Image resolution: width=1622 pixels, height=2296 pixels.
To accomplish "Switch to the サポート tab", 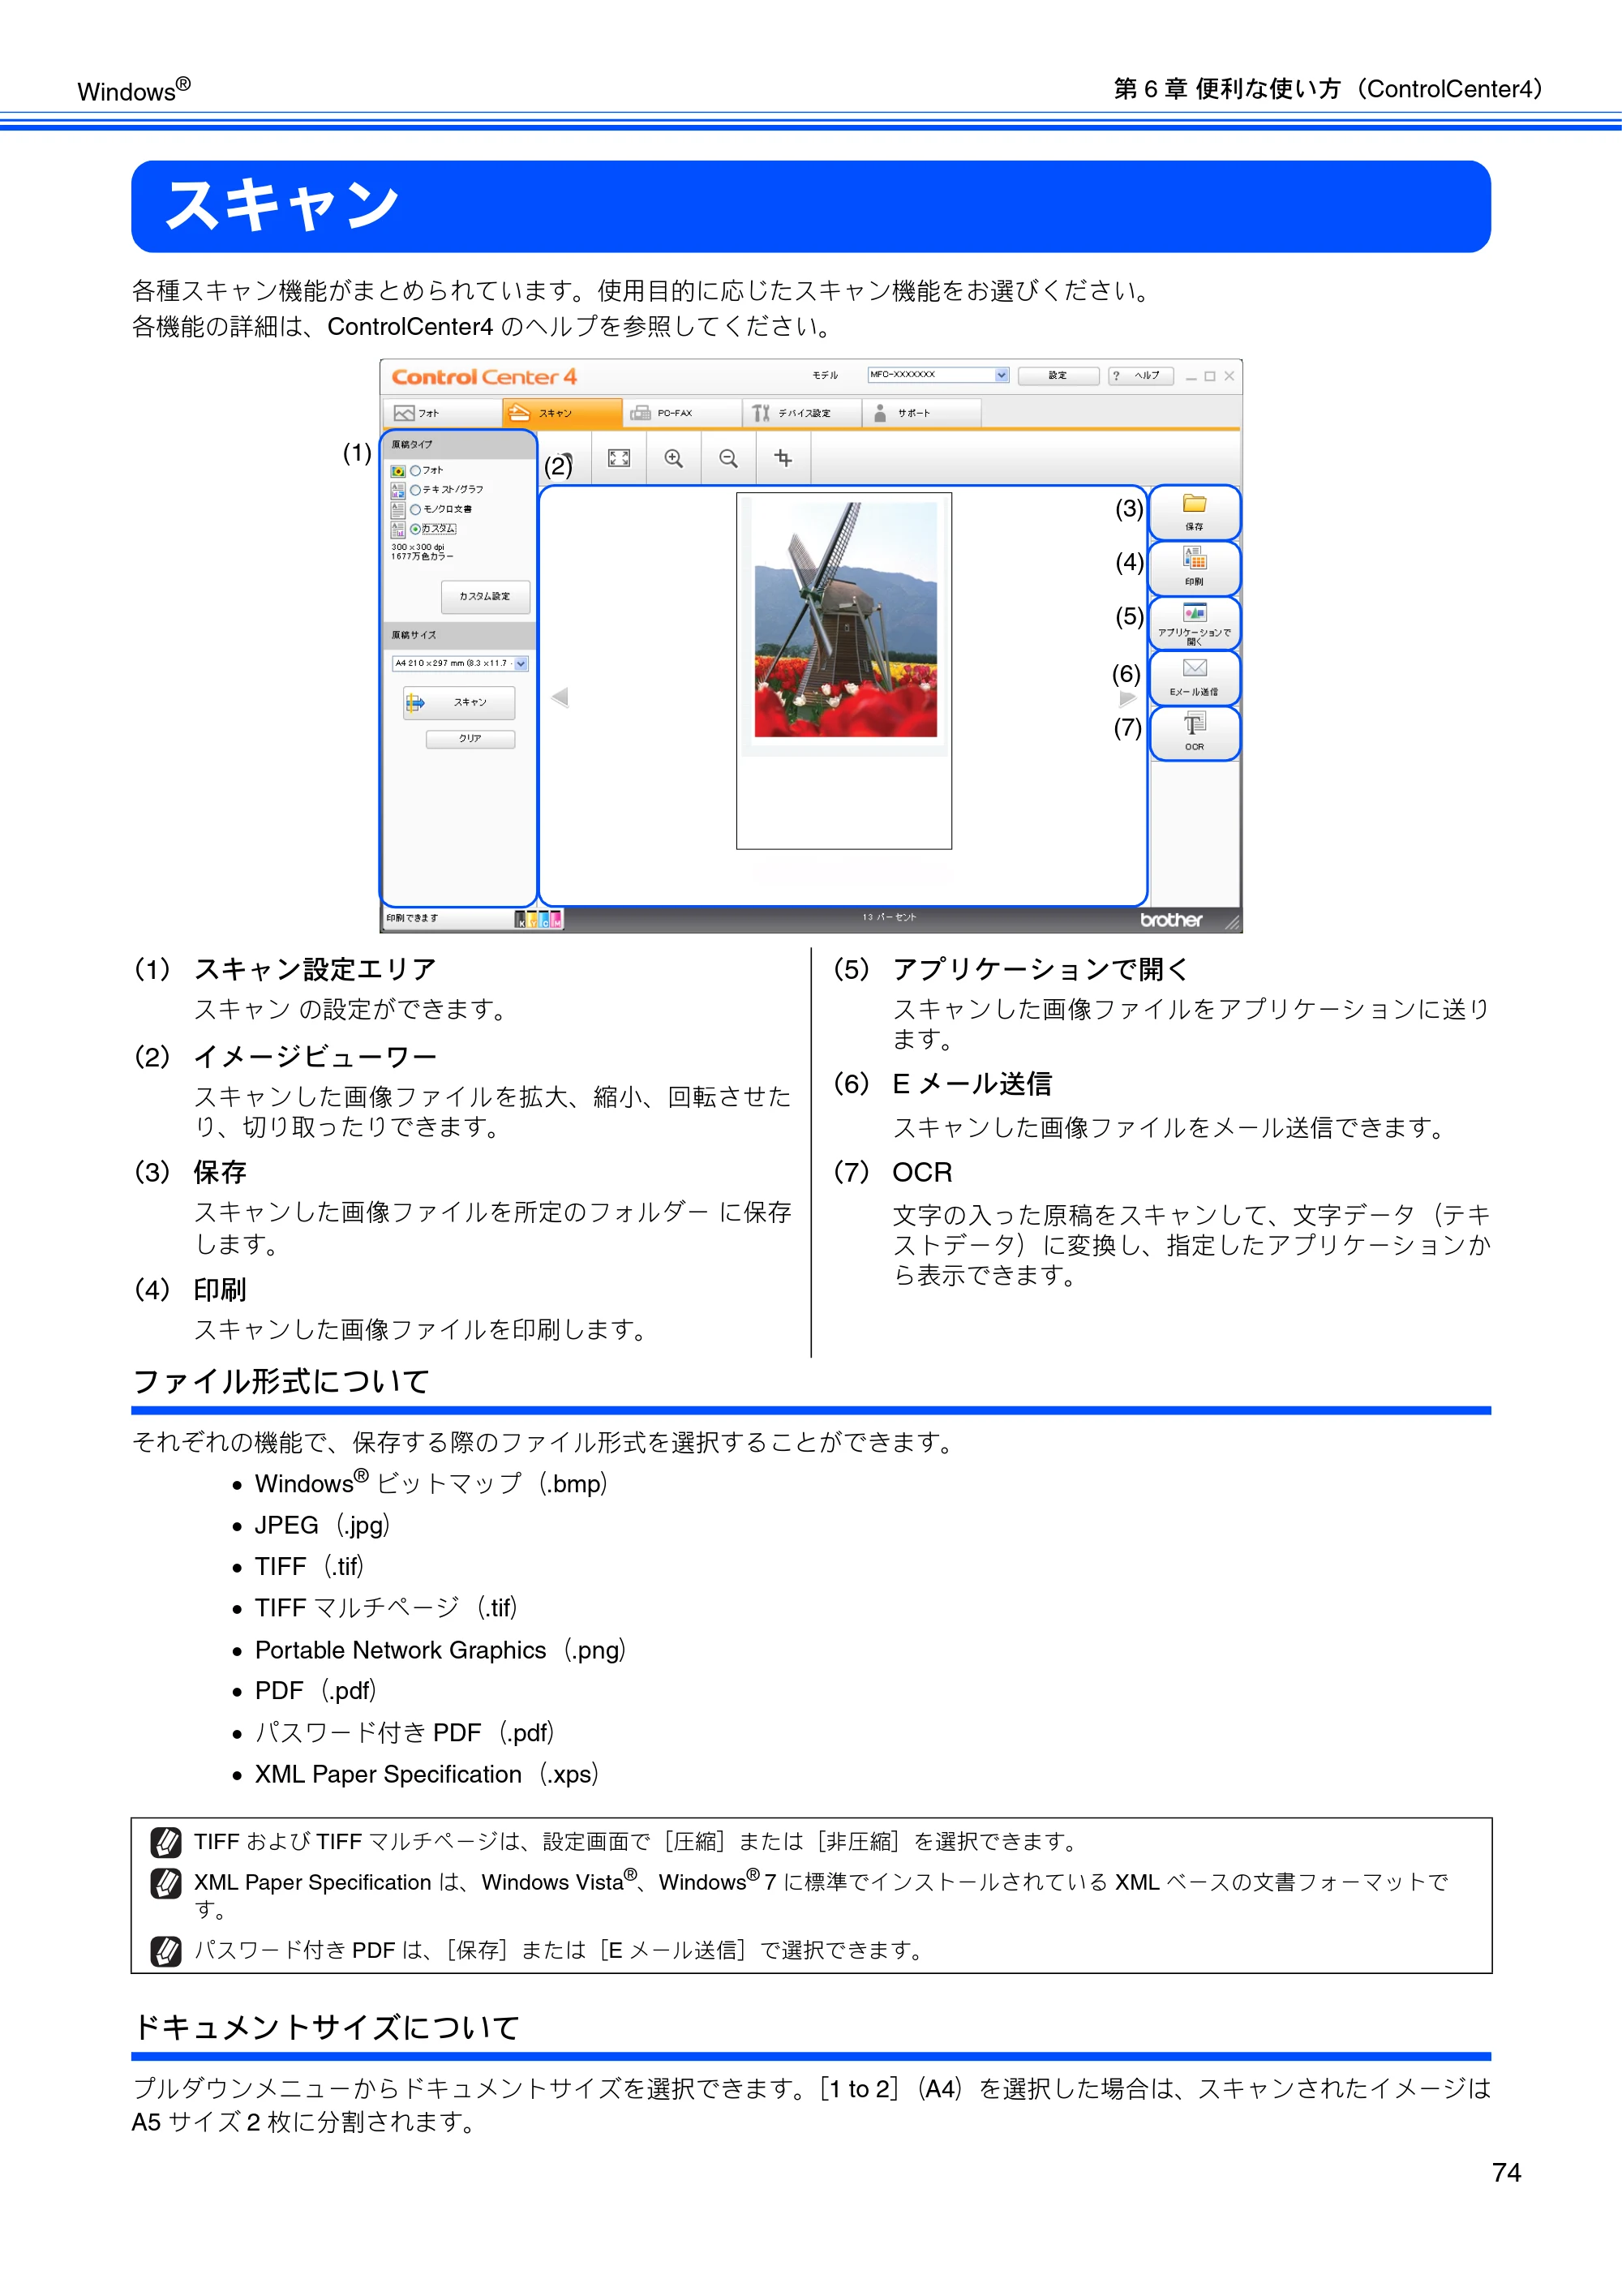I will (x=922, y=413).
